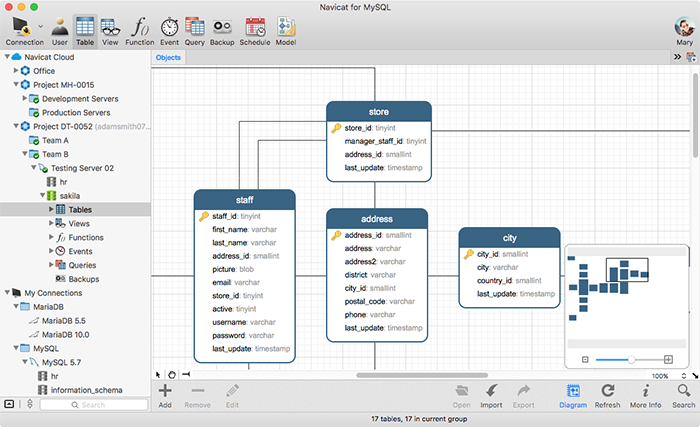Adjust the zoom slider in overview
The image size is (700, 427).
pos(631,360)
